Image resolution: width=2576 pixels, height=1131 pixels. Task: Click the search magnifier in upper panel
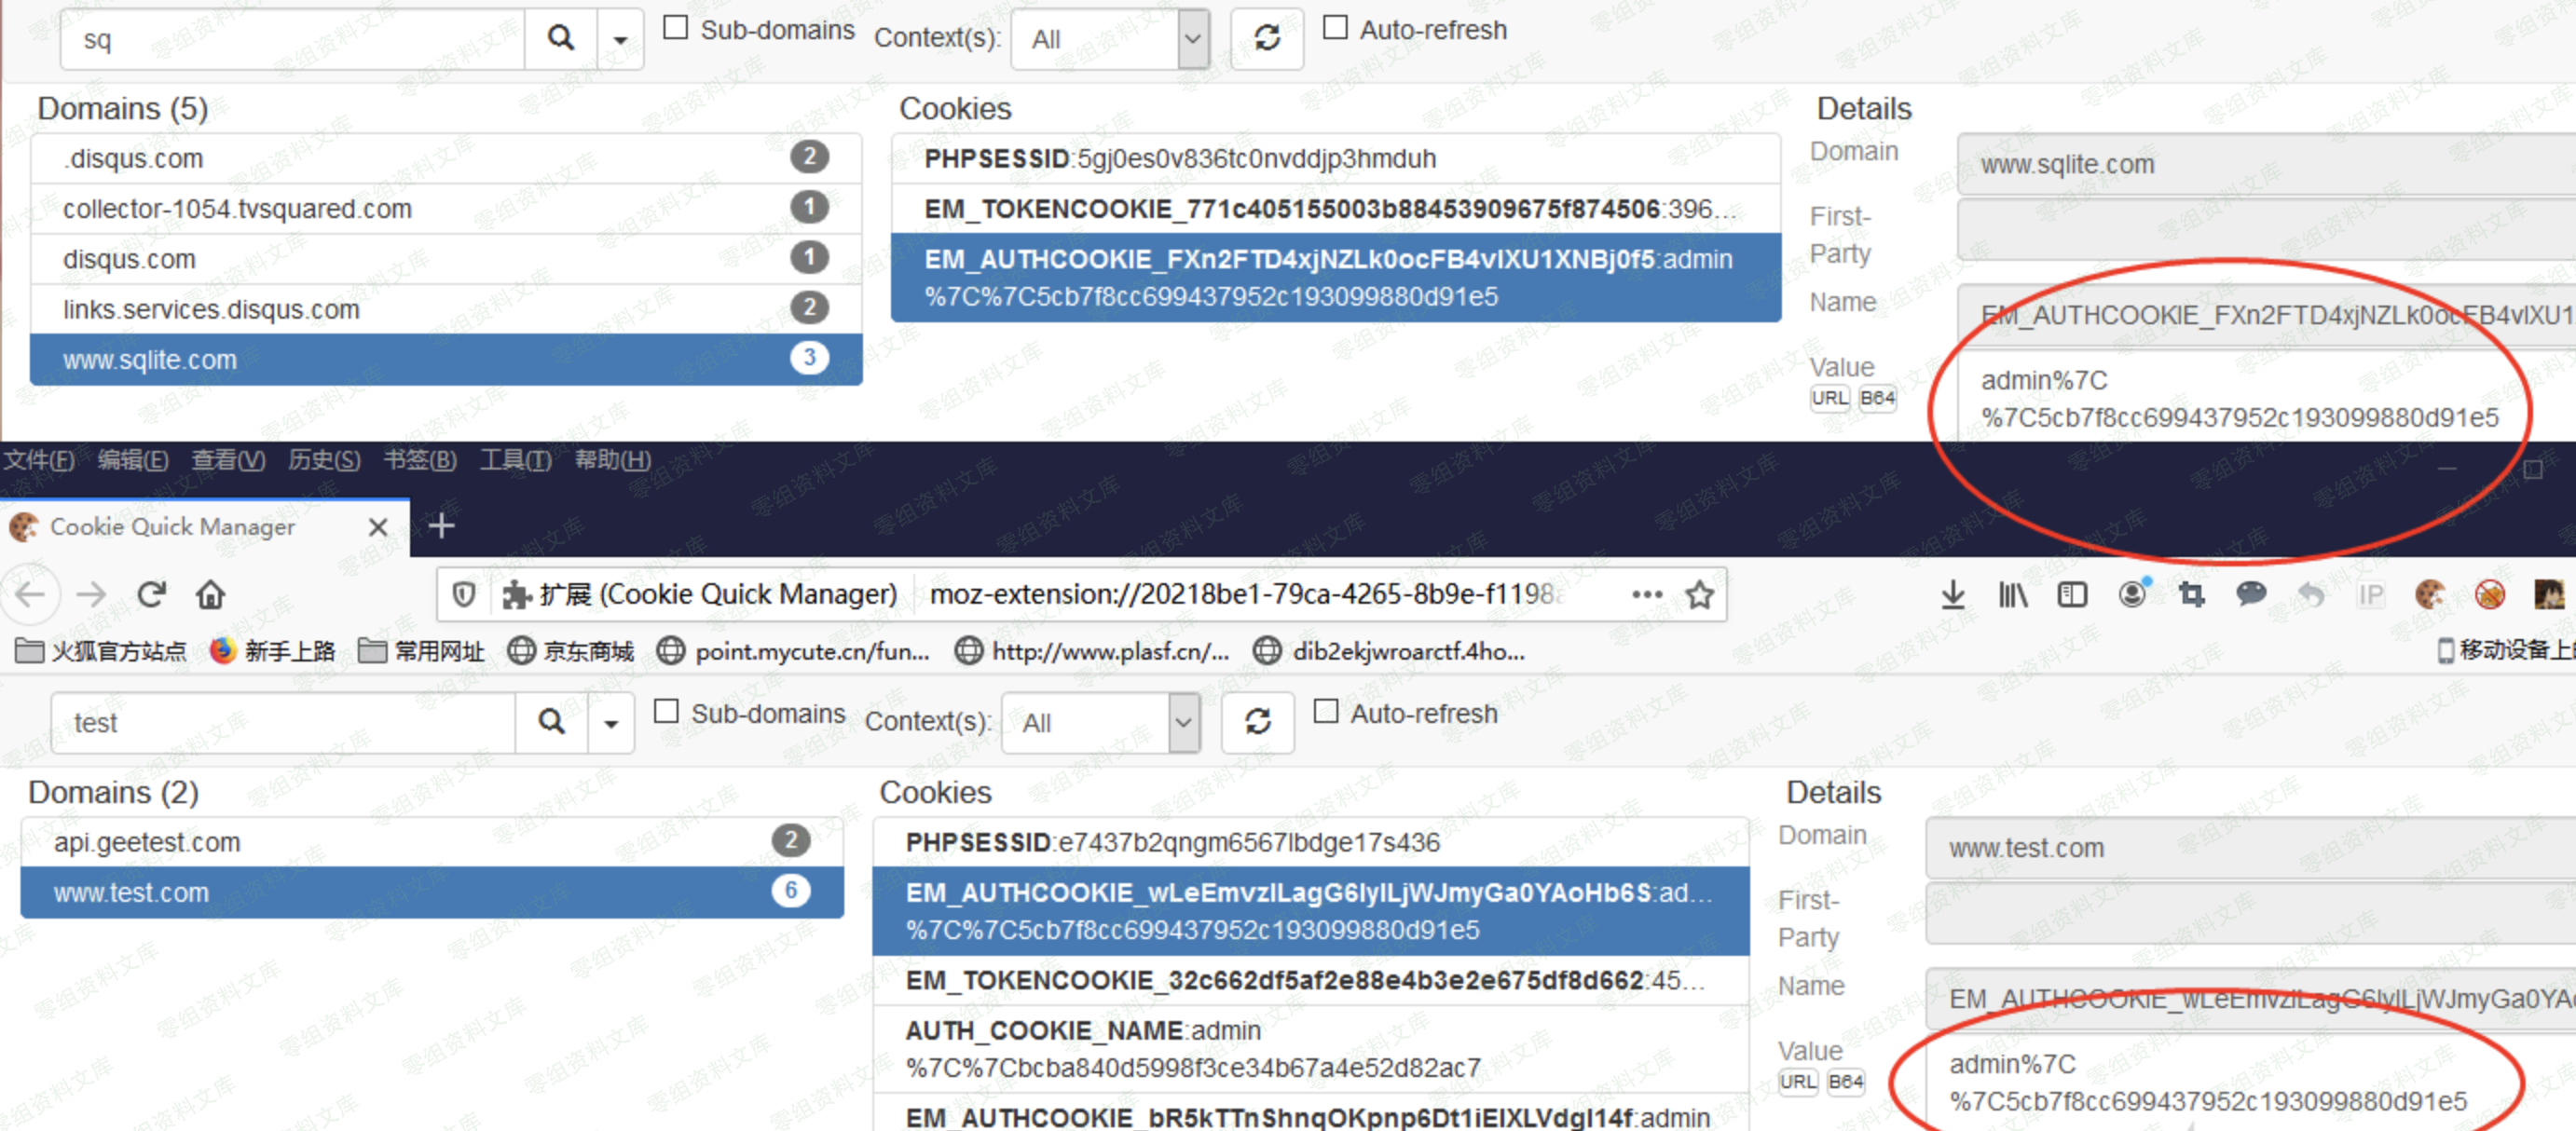click(561, 39)
